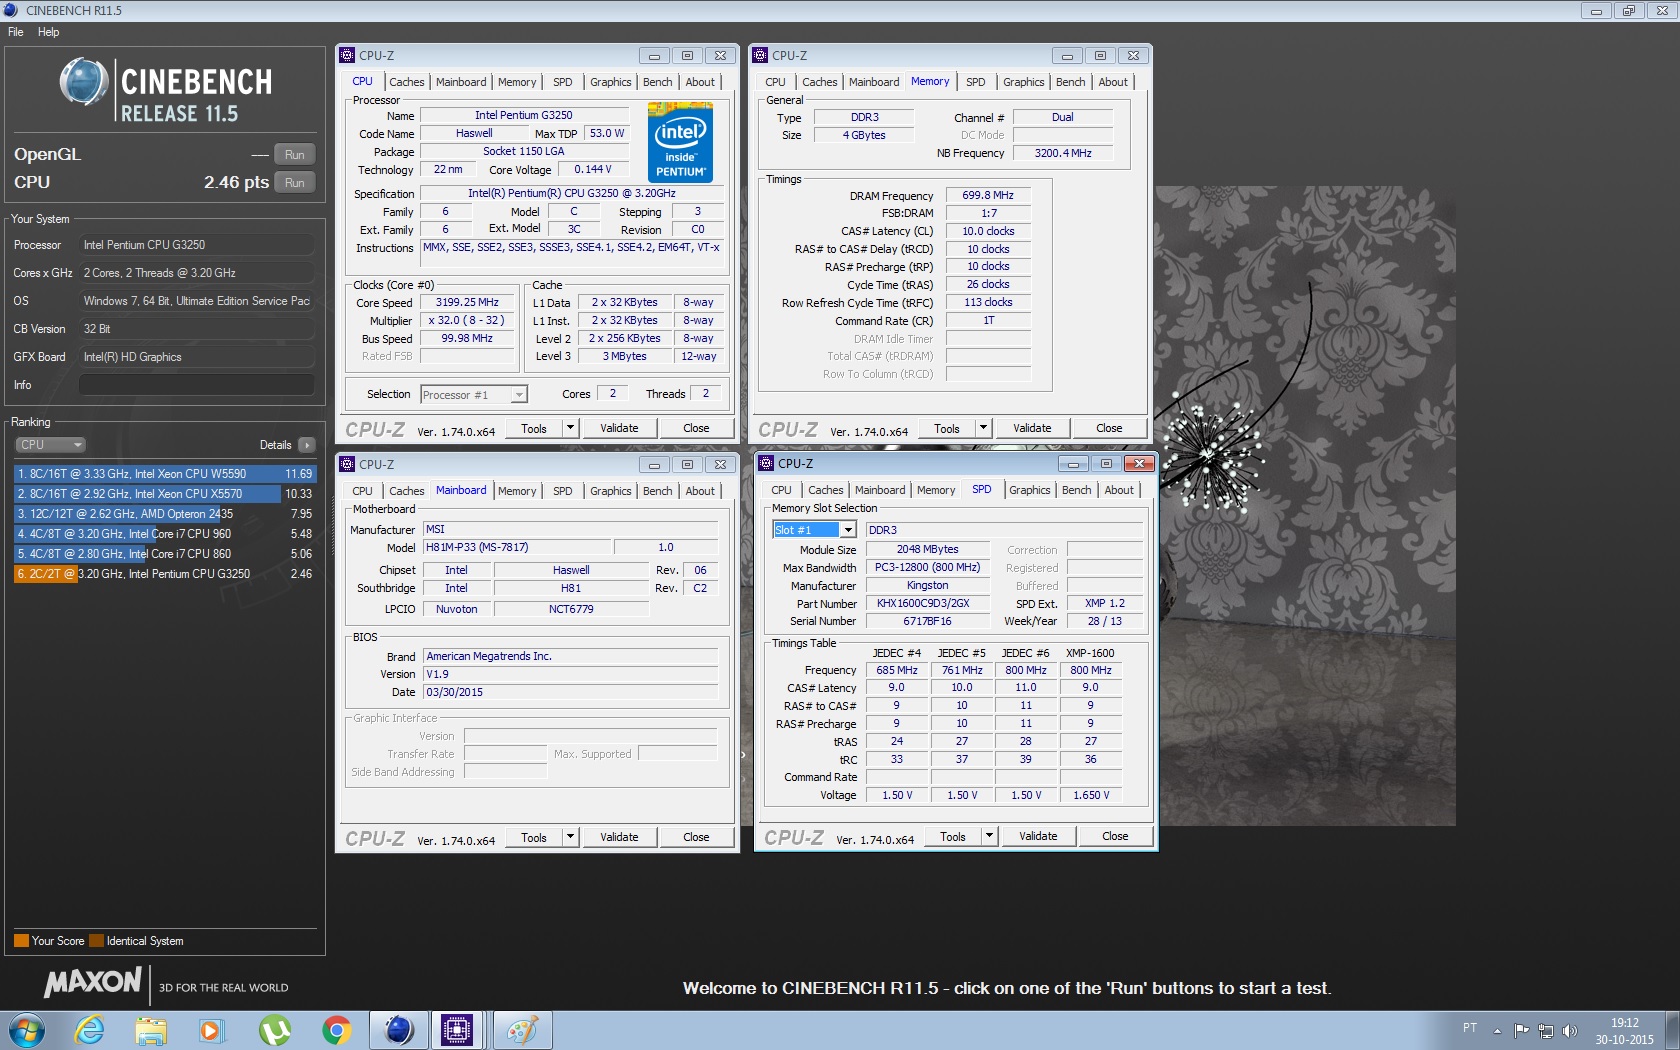Viewport: 1680px width, 1050px height.
Task: Select the AMD Opteron 2435 ranking row
Action: 165,514
